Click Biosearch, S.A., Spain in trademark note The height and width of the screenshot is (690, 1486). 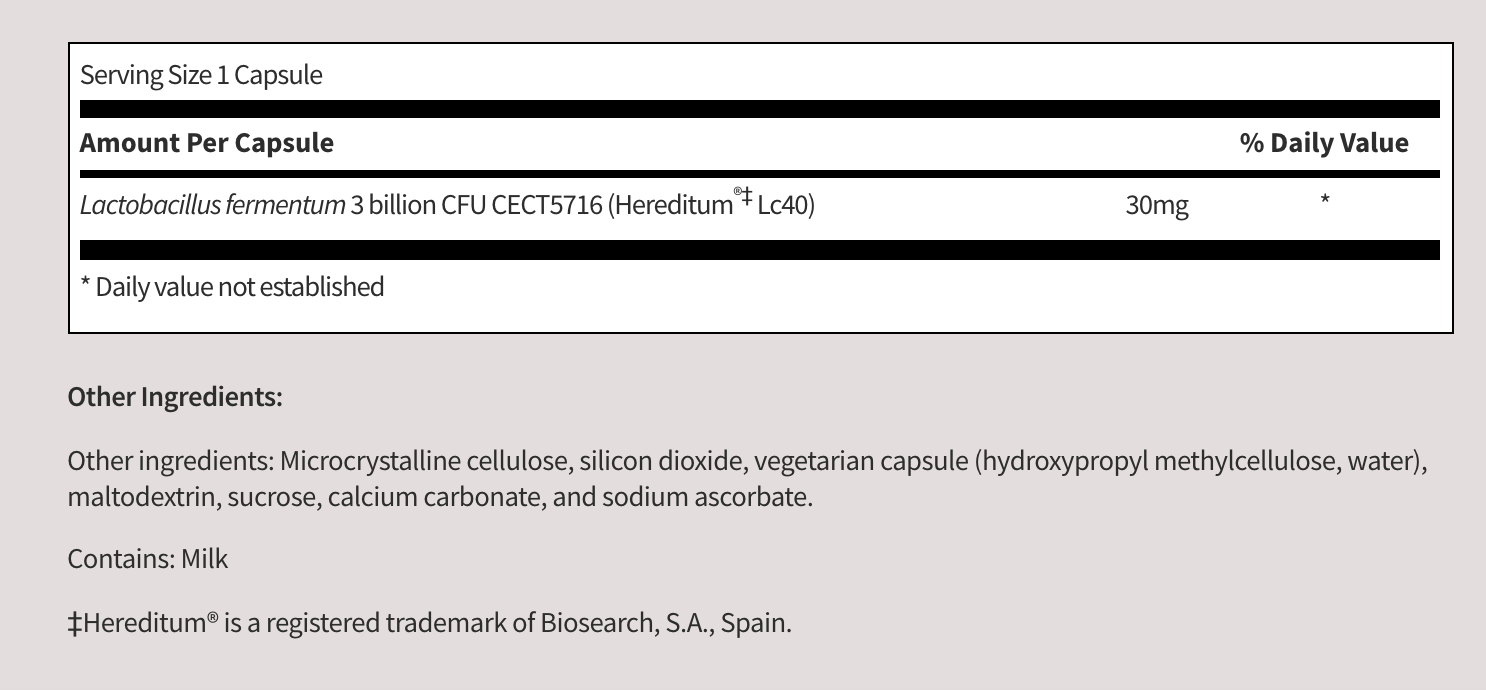pyautogui.click(x=665, y=624)
